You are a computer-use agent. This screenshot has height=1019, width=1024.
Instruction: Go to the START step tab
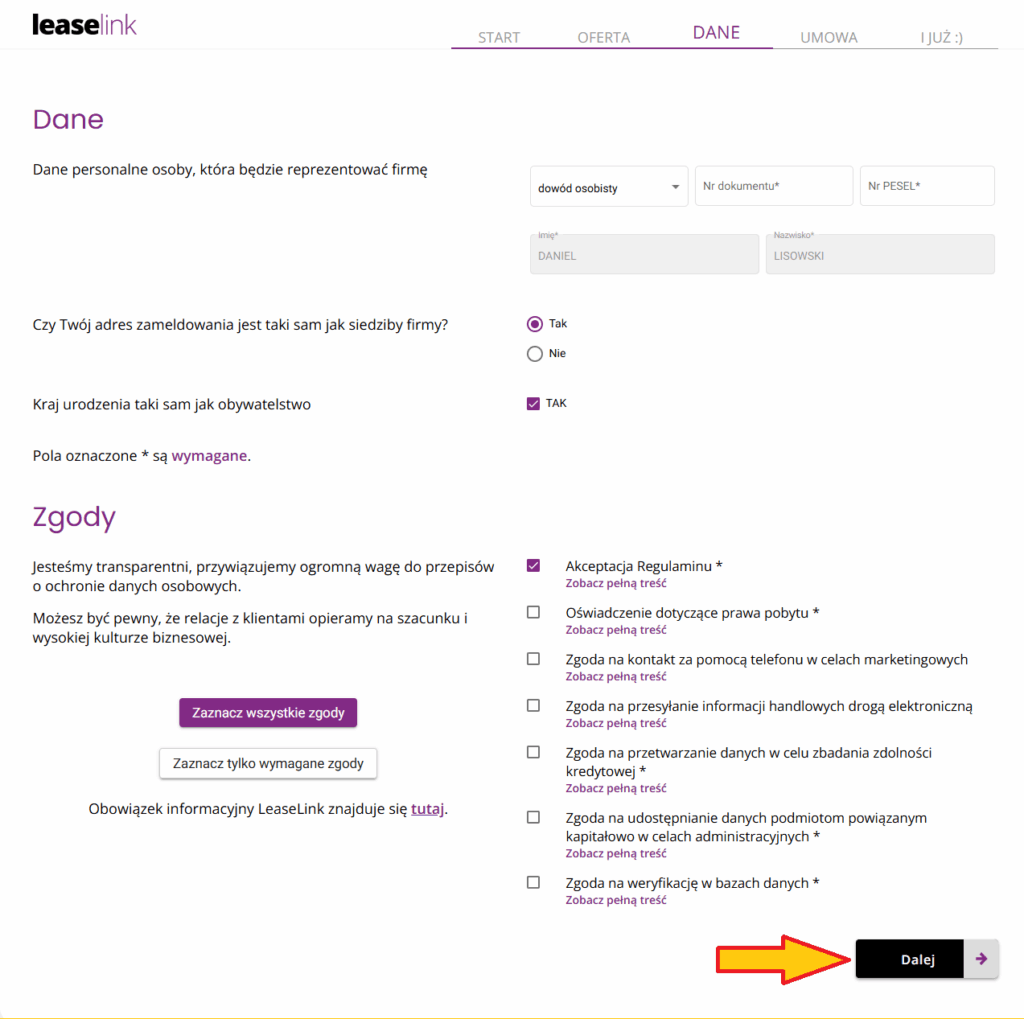(x=499, y=37)
